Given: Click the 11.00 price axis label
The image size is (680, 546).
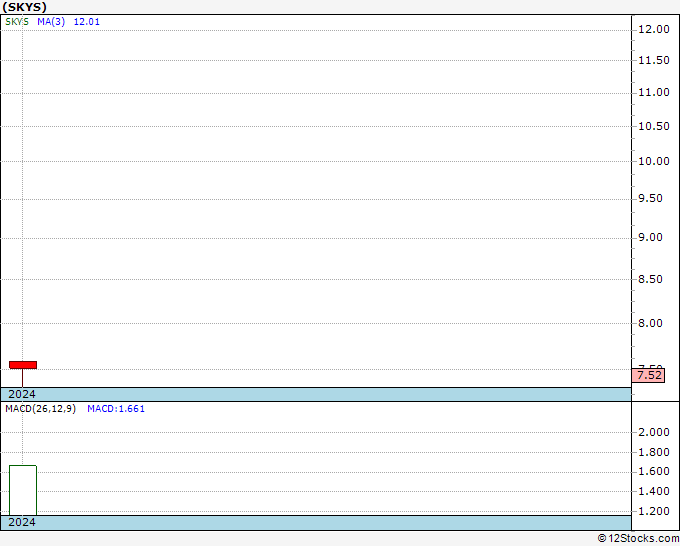Looking at the screenshot, I should [x=654, y=92].
